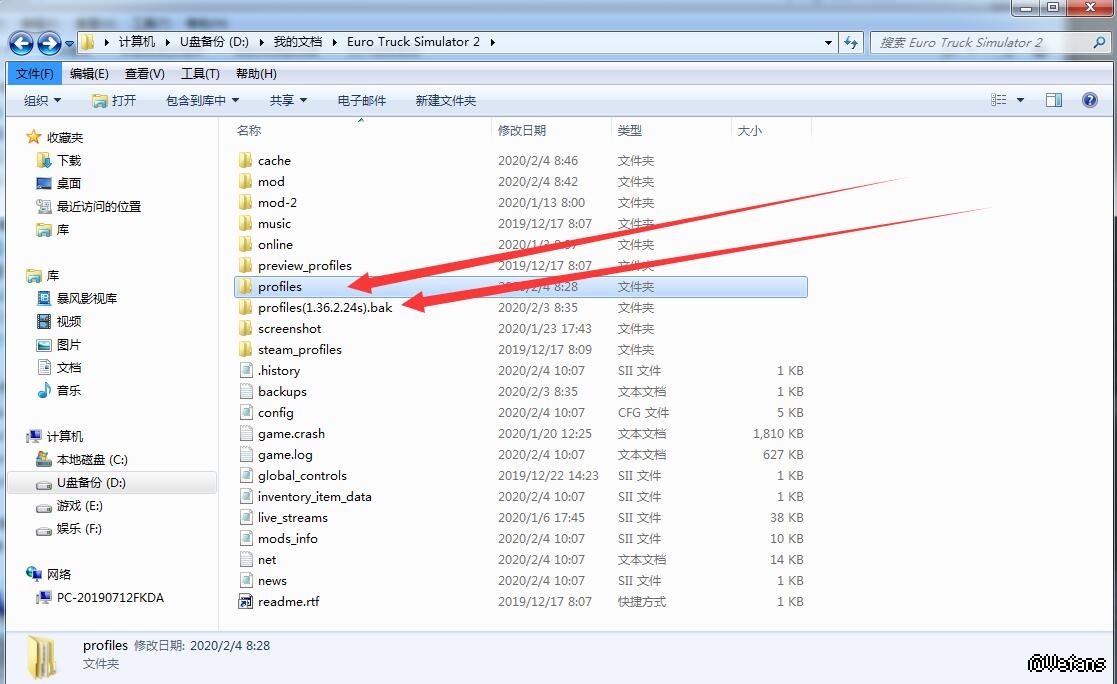1117x684 pixels.
Task: Click the refresh button beside address bar
Action: click(851, 42)
